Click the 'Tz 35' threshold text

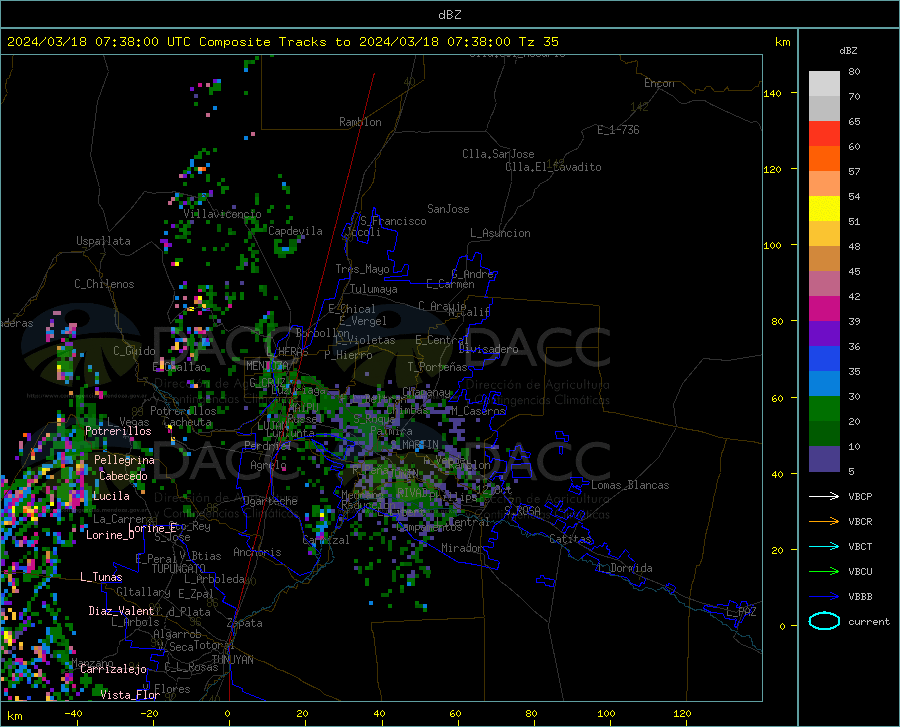(x=538, y=42)
